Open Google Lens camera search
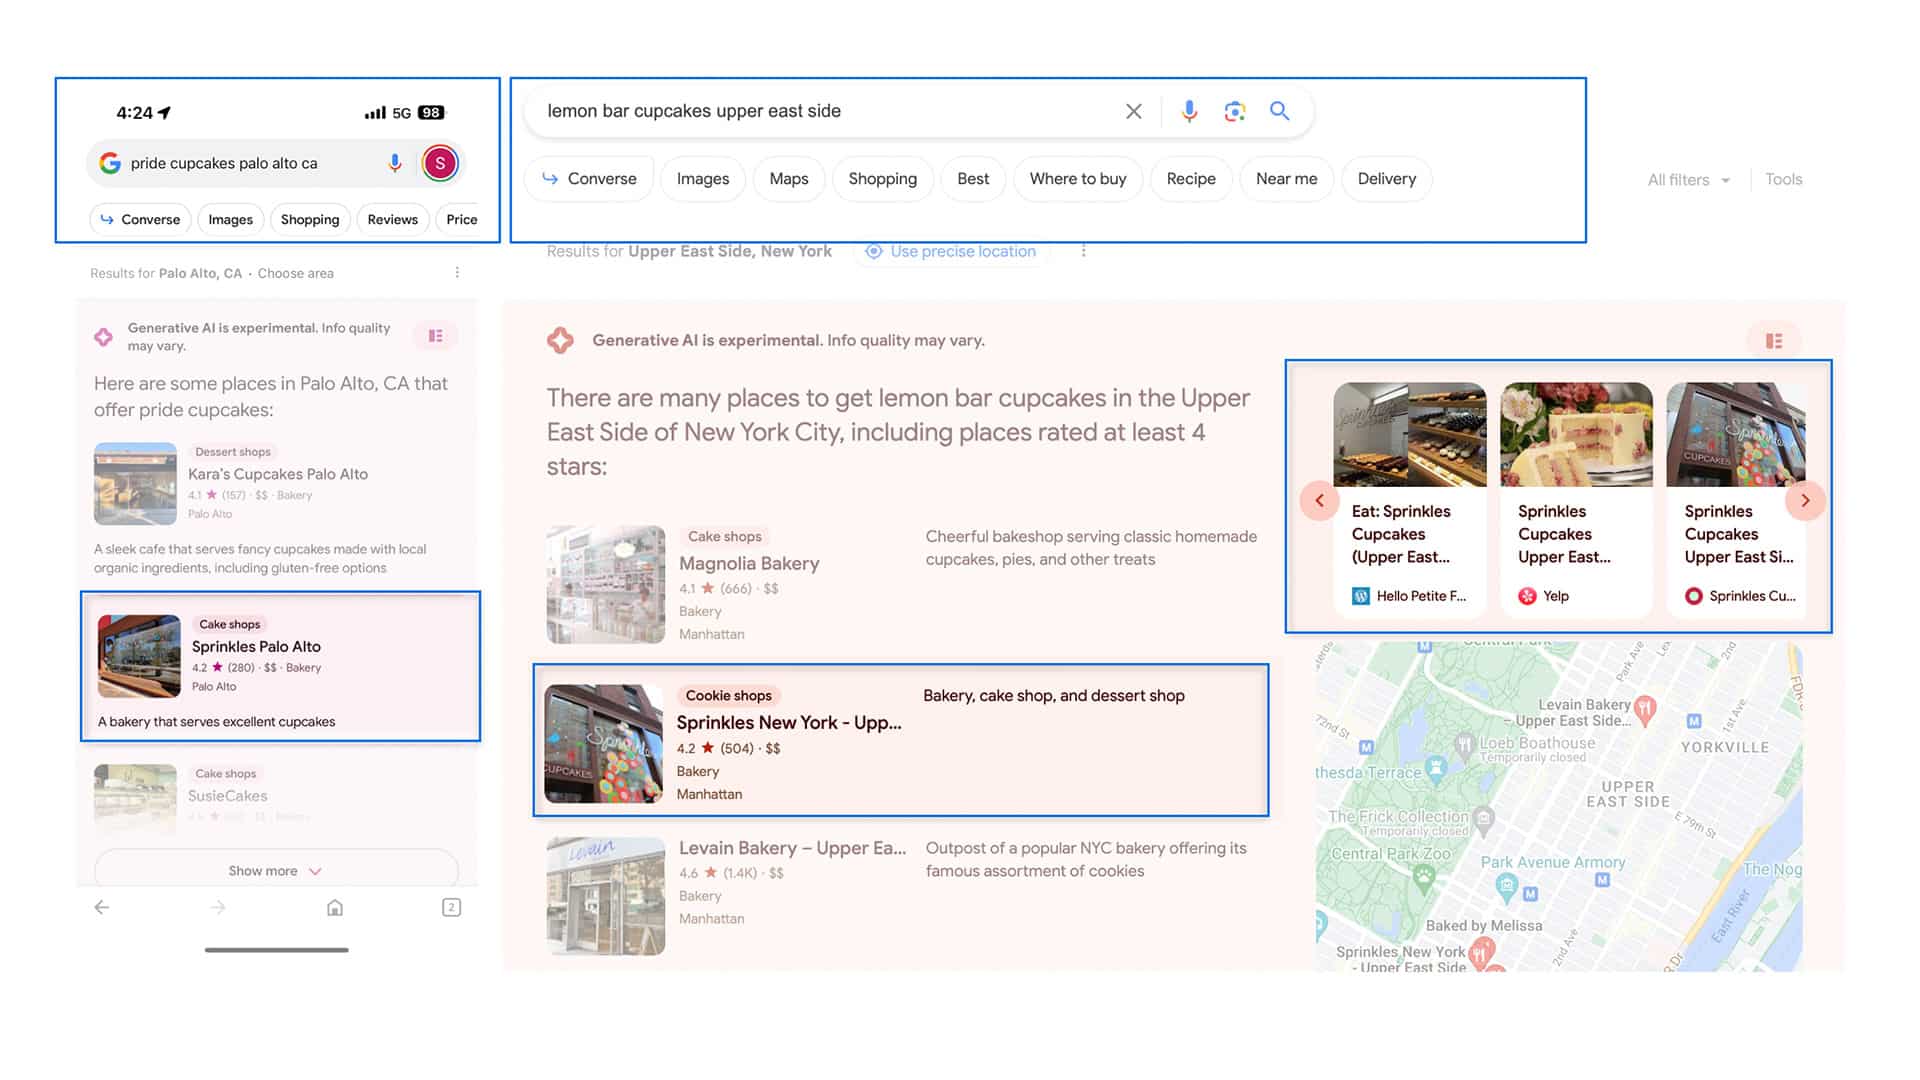This screenshot has height=1080, width=1920. 1234,111
